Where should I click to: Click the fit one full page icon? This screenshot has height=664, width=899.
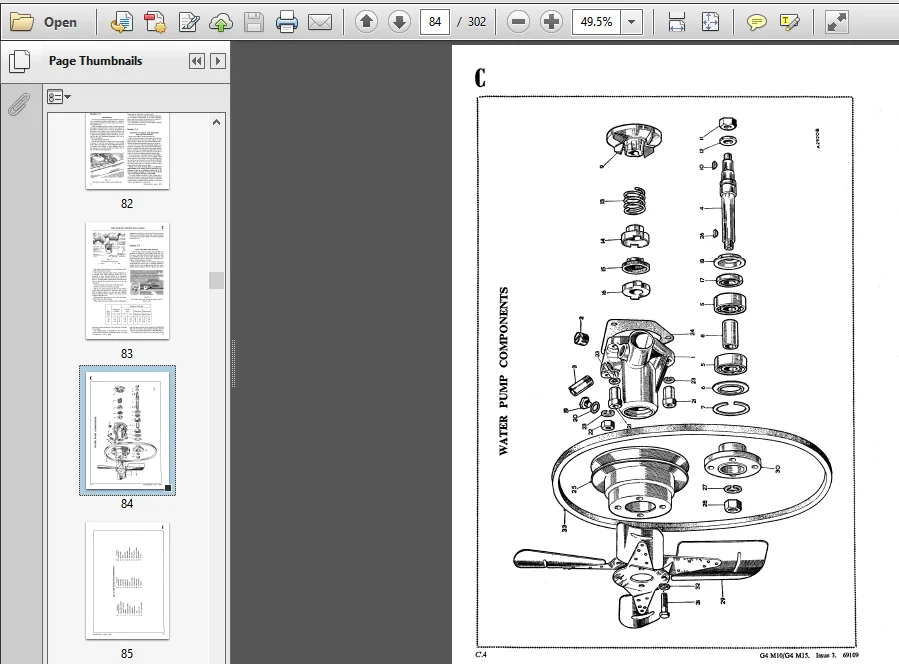[710, 22]
